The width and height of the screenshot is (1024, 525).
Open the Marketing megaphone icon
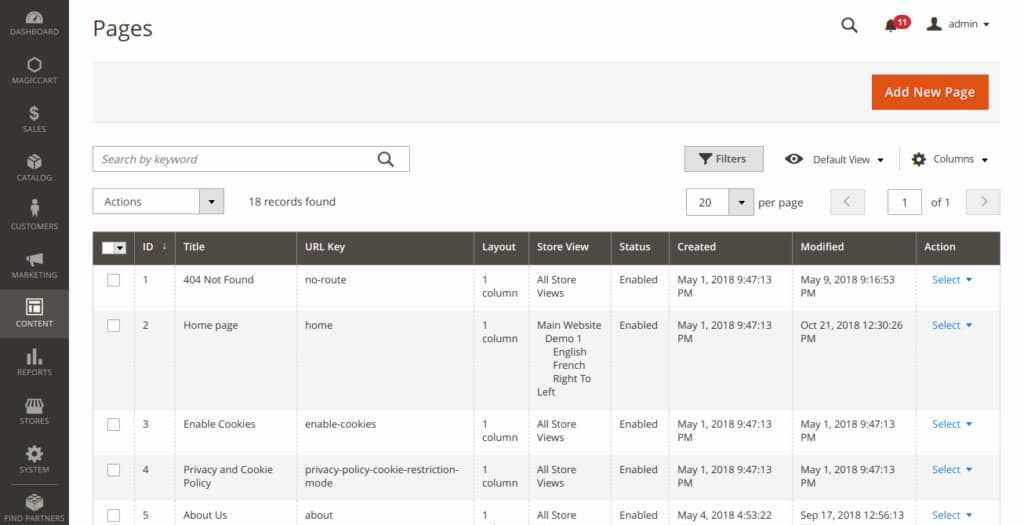34,264
